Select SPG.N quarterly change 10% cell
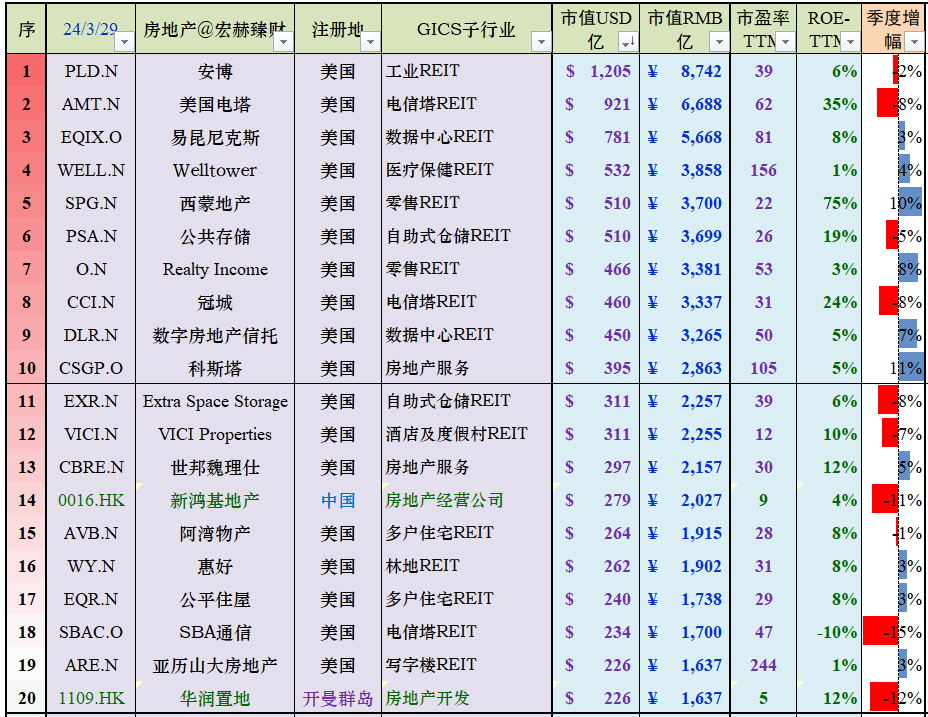The height and width of the screenshot is (717, 928). (x=894, y=203)
